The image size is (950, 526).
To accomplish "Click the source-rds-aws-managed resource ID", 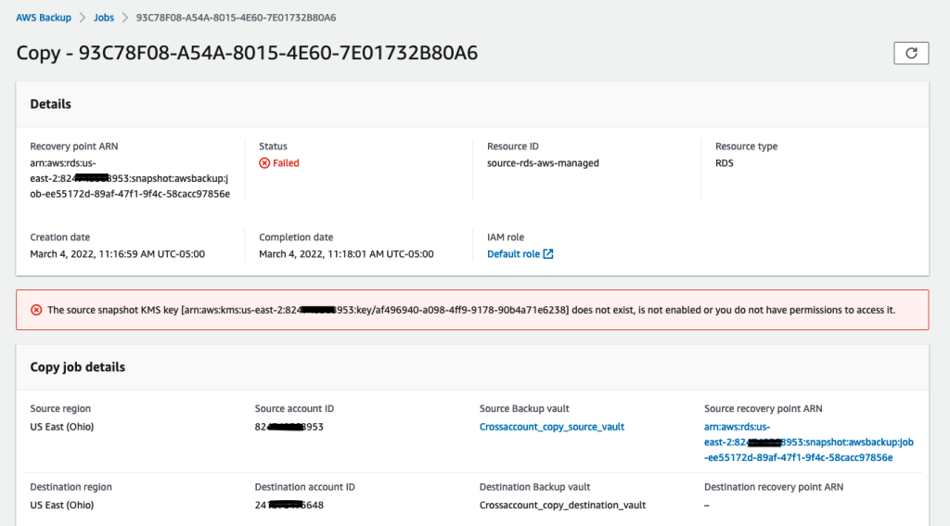I will coord(543,163).
